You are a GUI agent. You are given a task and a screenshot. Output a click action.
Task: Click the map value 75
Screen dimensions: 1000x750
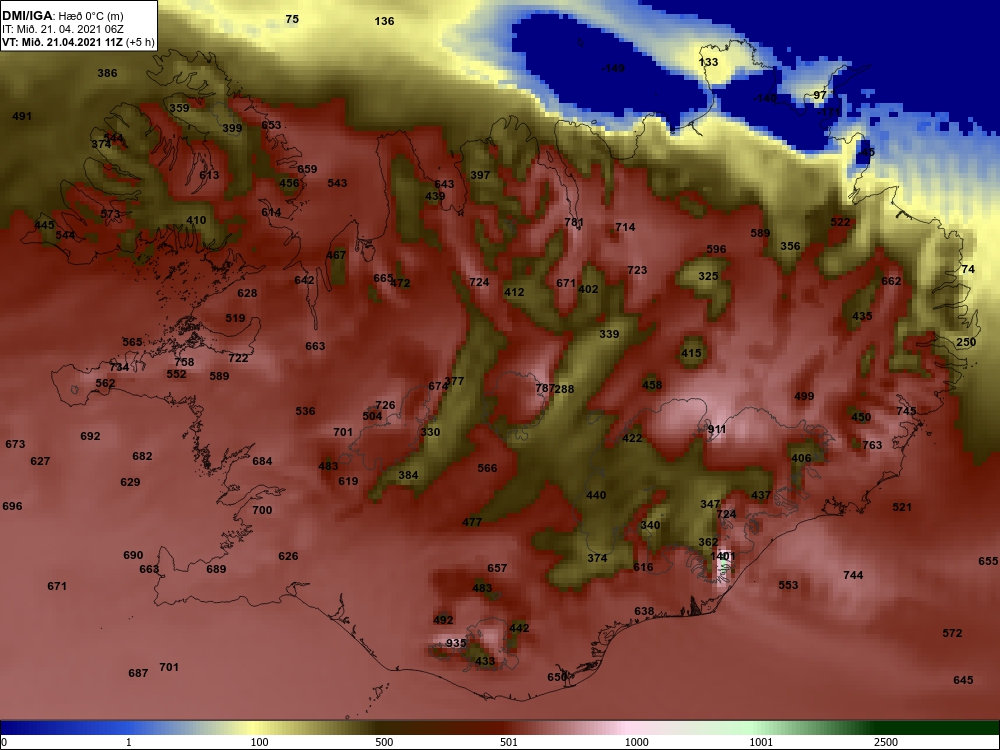[292, 19]
